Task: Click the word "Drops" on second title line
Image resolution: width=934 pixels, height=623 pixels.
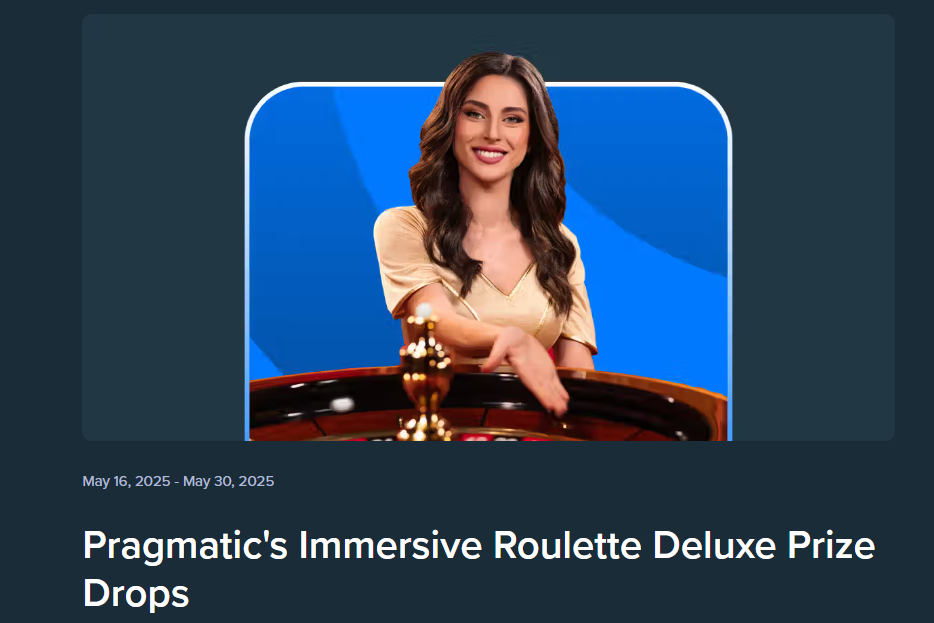Action: click(x=136, y=594)
